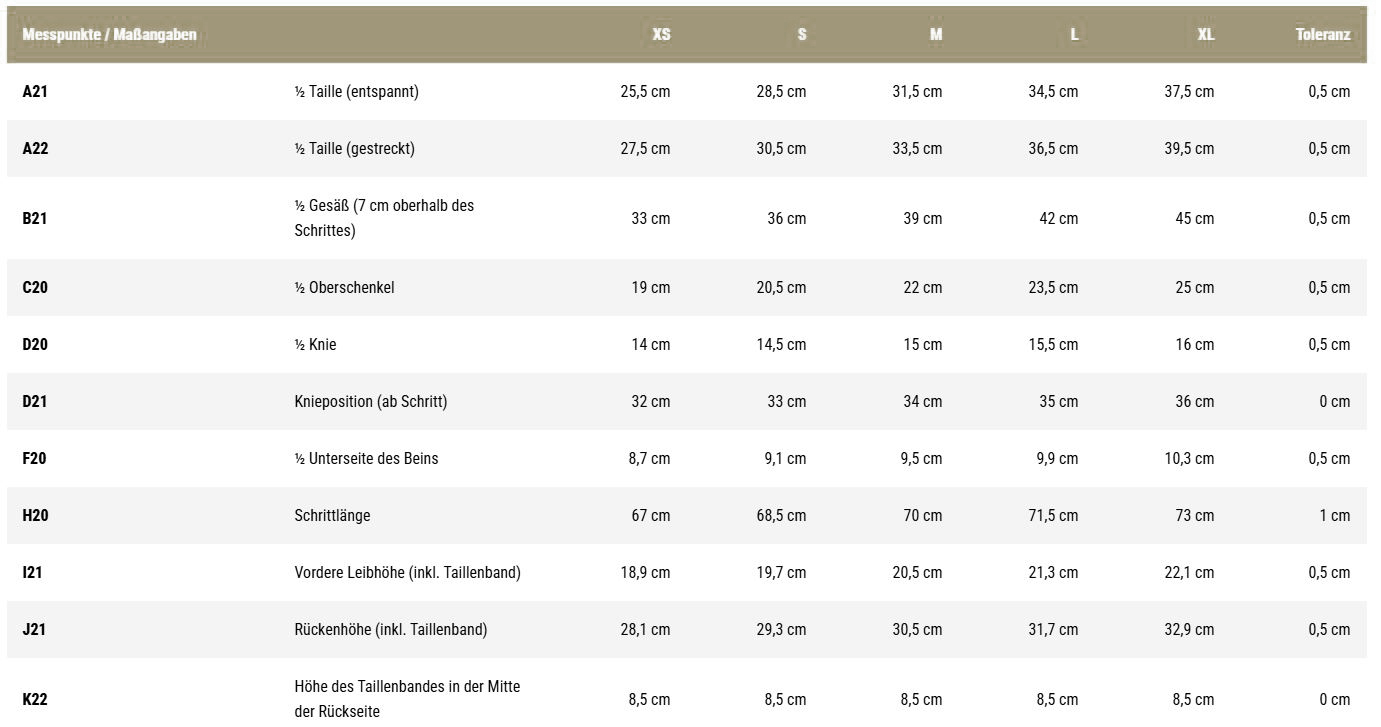Select the 70 cm value in row H20
Viewport: 1381px width, 727px height.
tap(922, 515)
